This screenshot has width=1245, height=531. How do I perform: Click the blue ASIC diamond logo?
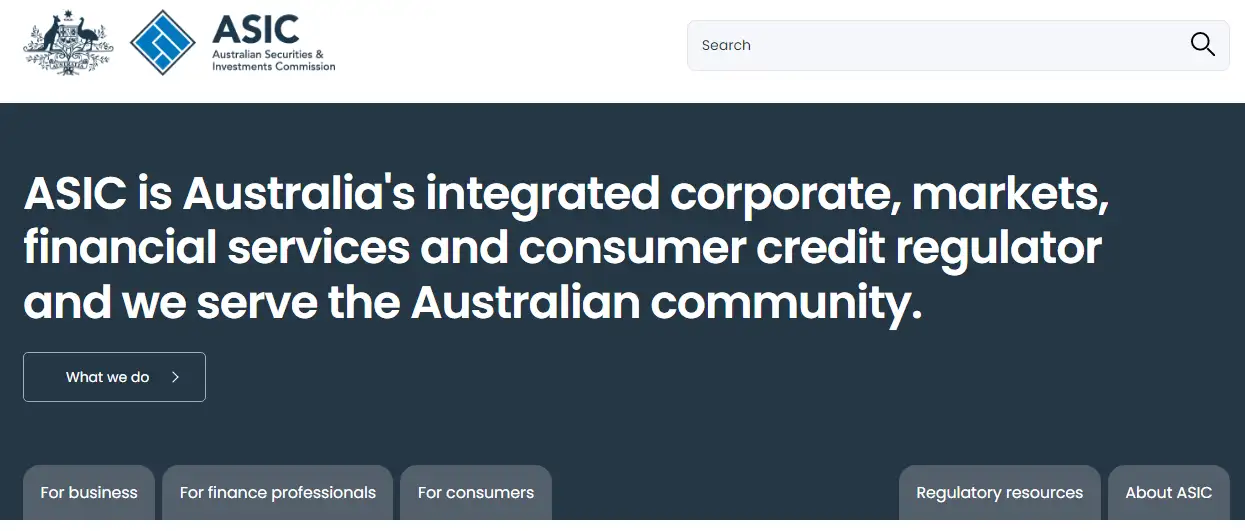pyautogui.click(x=163, y=43)
